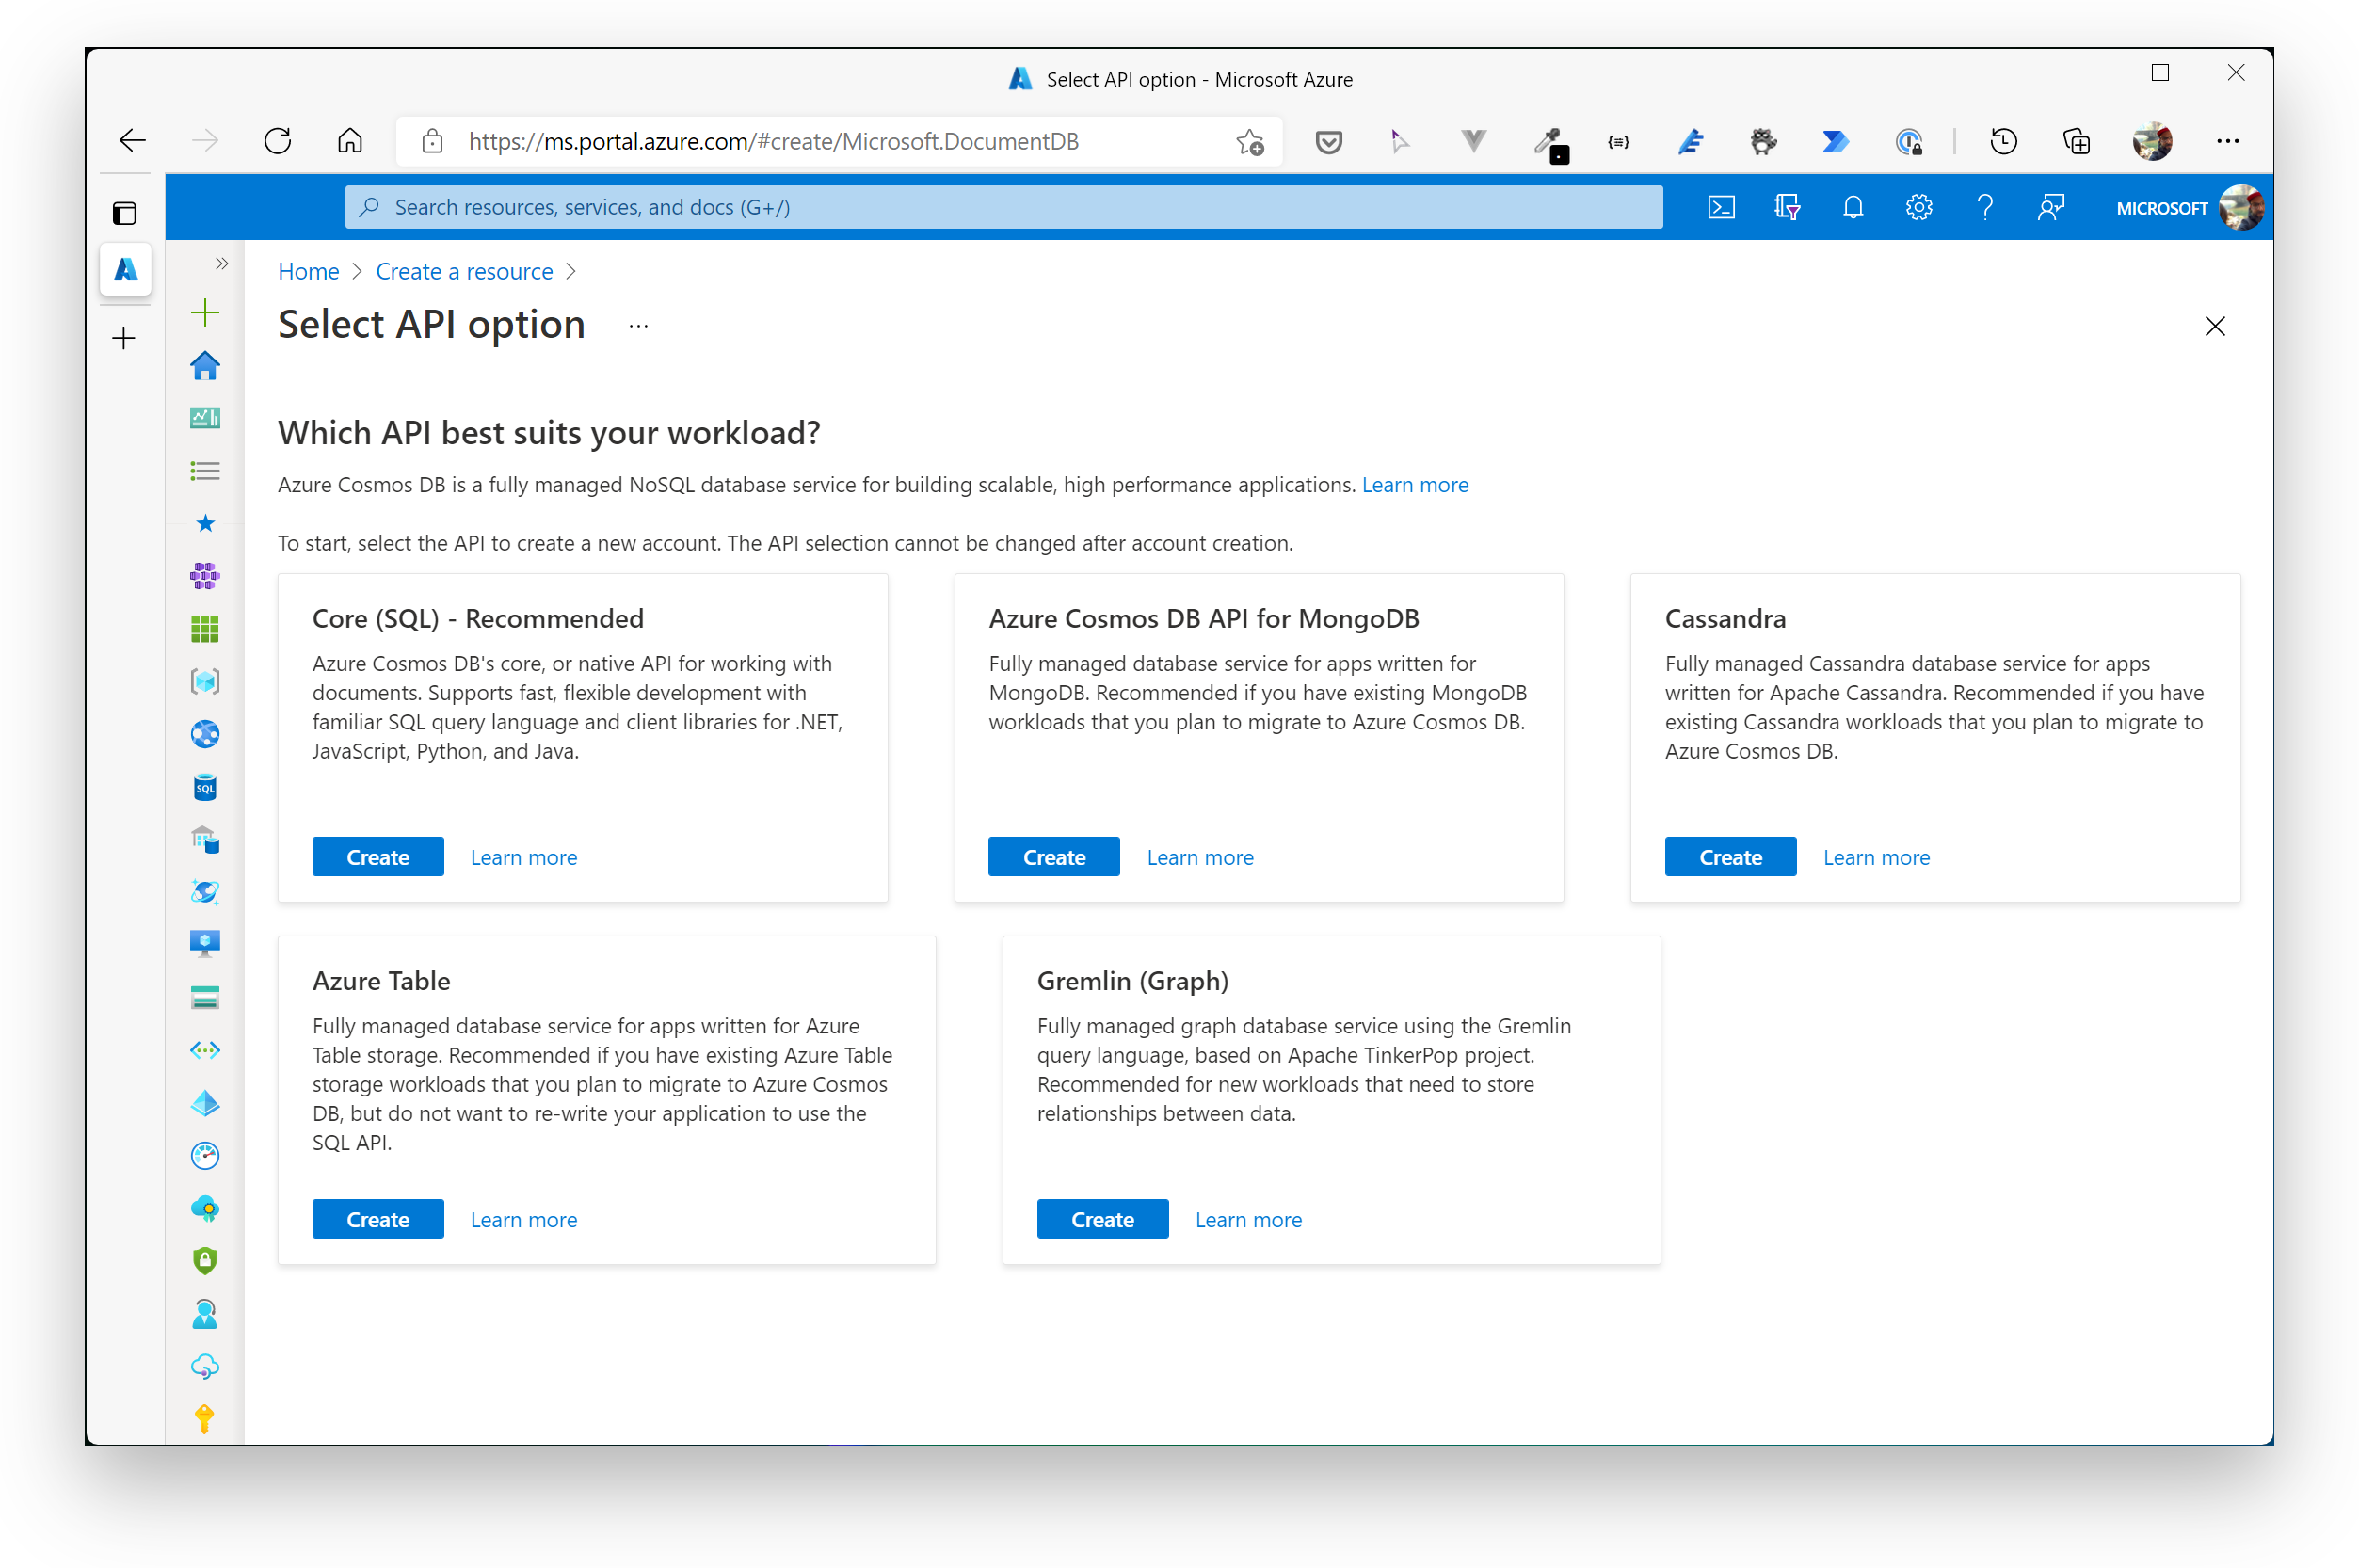Open Security shield icon in sidebar

coord(205,1260)
